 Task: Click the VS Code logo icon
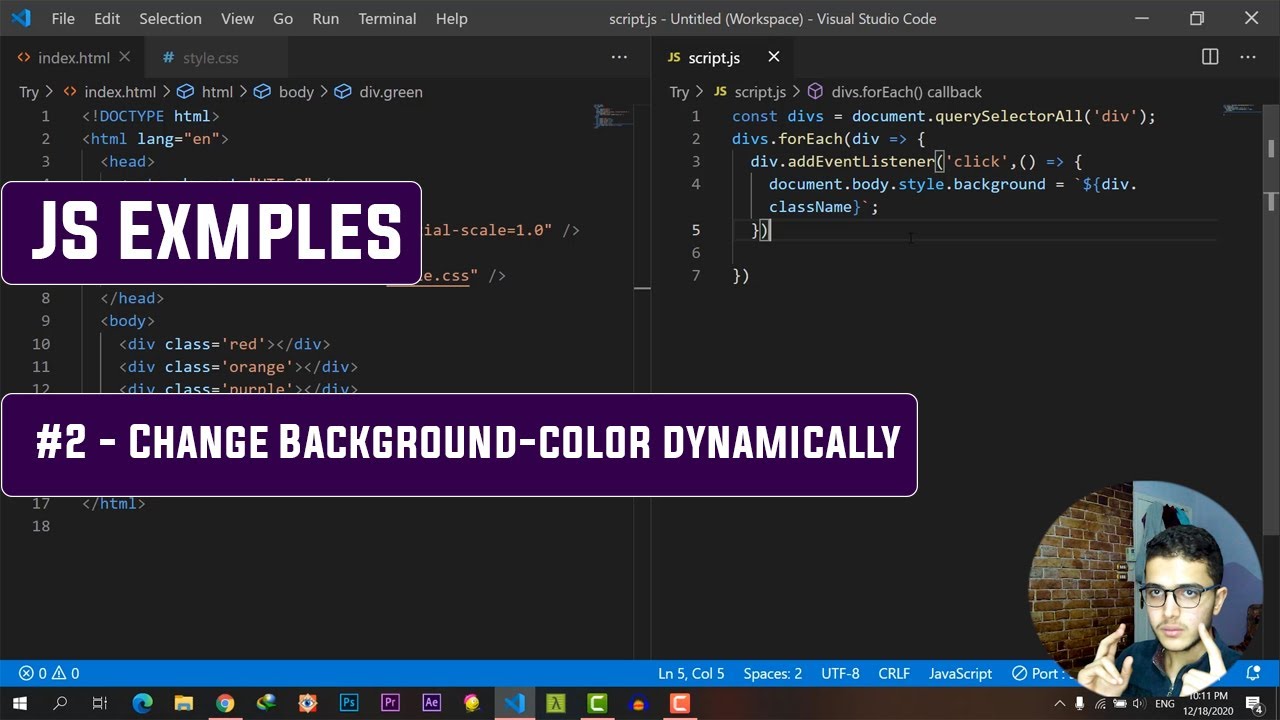click(x=21, y=18)
